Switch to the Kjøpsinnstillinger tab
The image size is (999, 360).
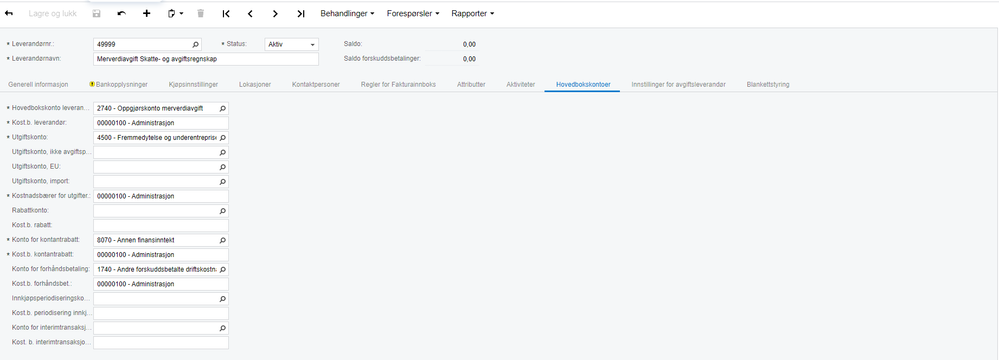pos(194,84)
